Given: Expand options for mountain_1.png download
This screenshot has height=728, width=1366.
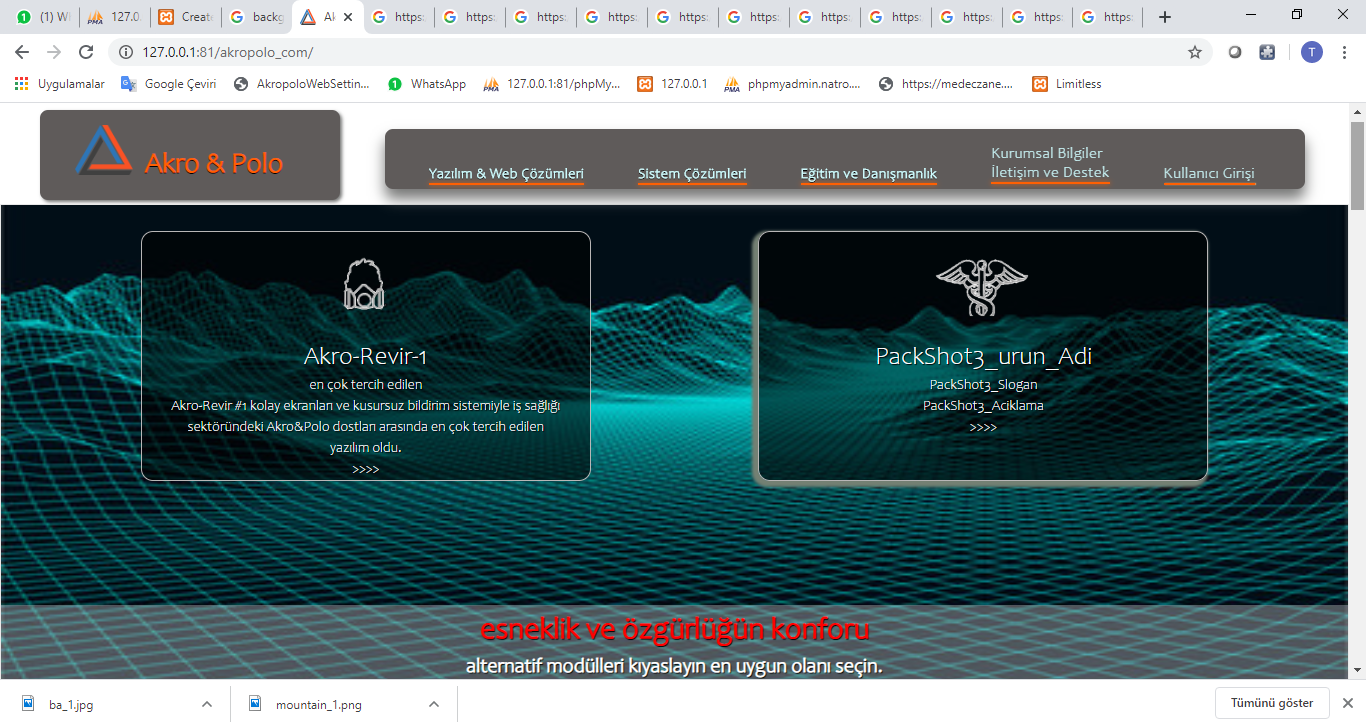Looking at the screenshot, I should point(434,704).
